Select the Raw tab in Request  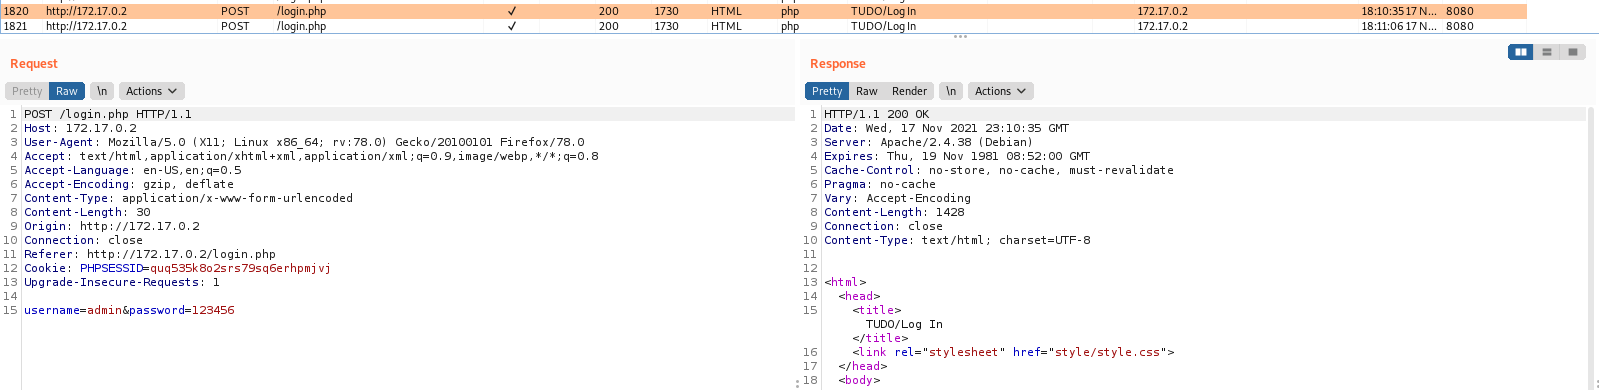(67, 91)
